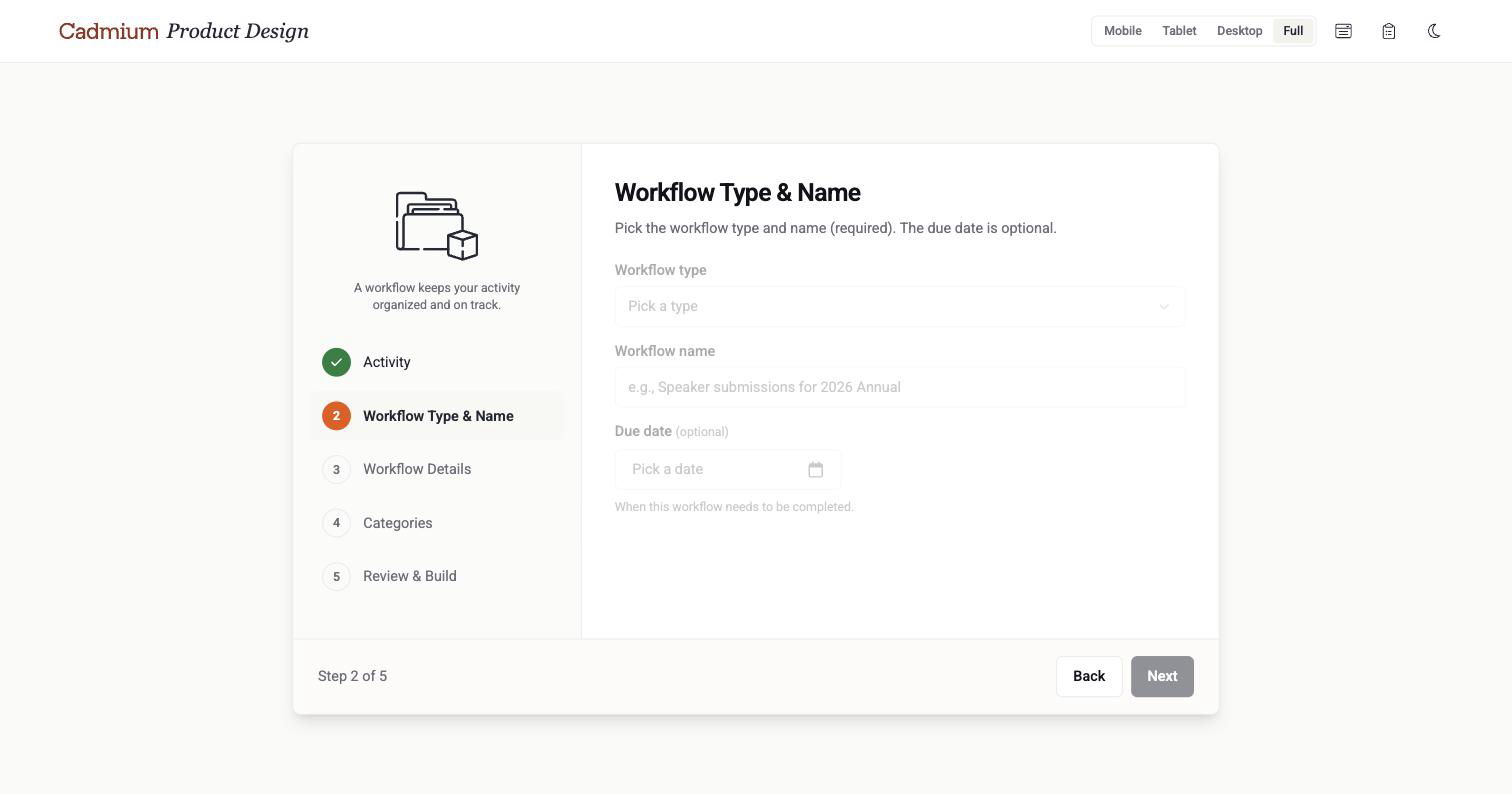Click the 'Workflow type' label
This screenshot has width=1512, height=795.
(x=660, y=270)
